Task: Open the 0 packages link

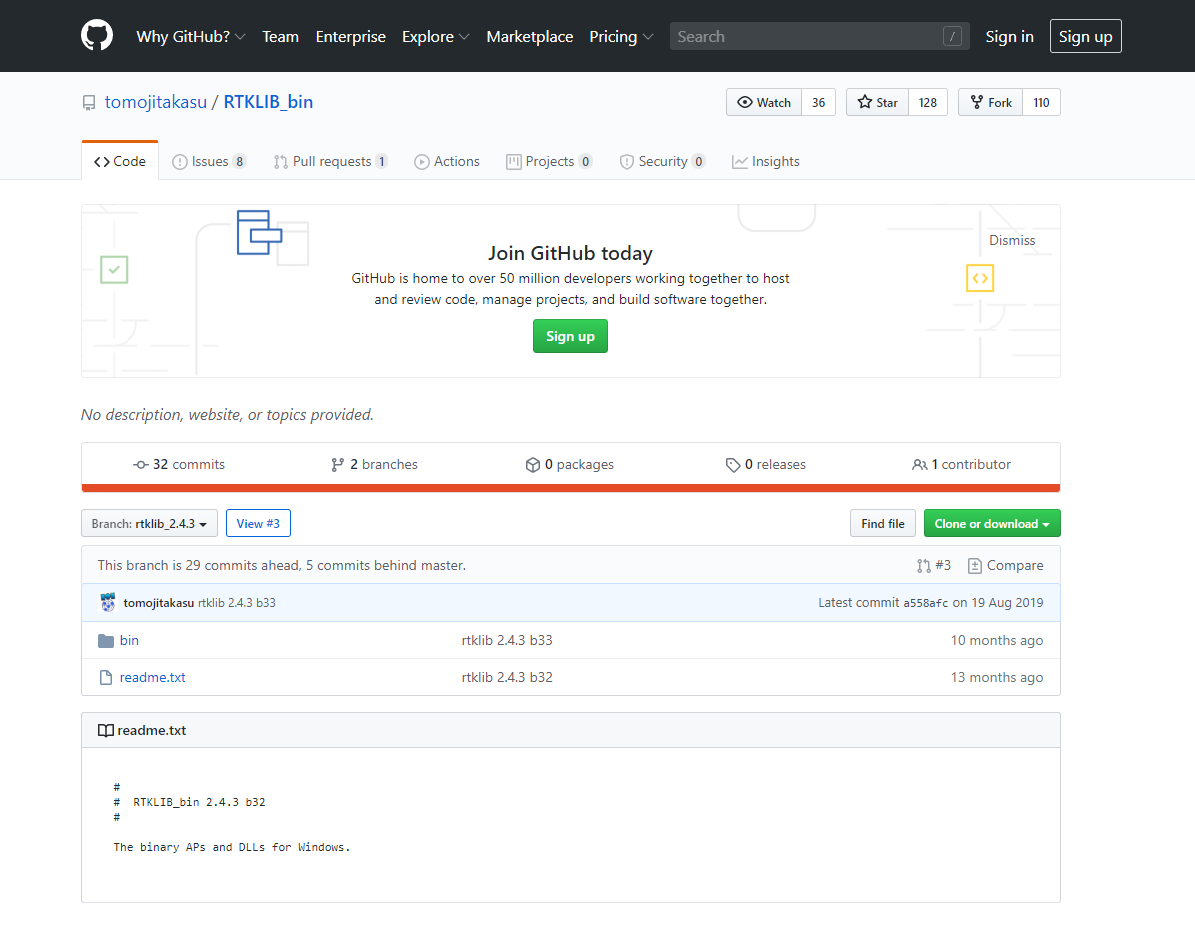Action: [x=569, y=465]
